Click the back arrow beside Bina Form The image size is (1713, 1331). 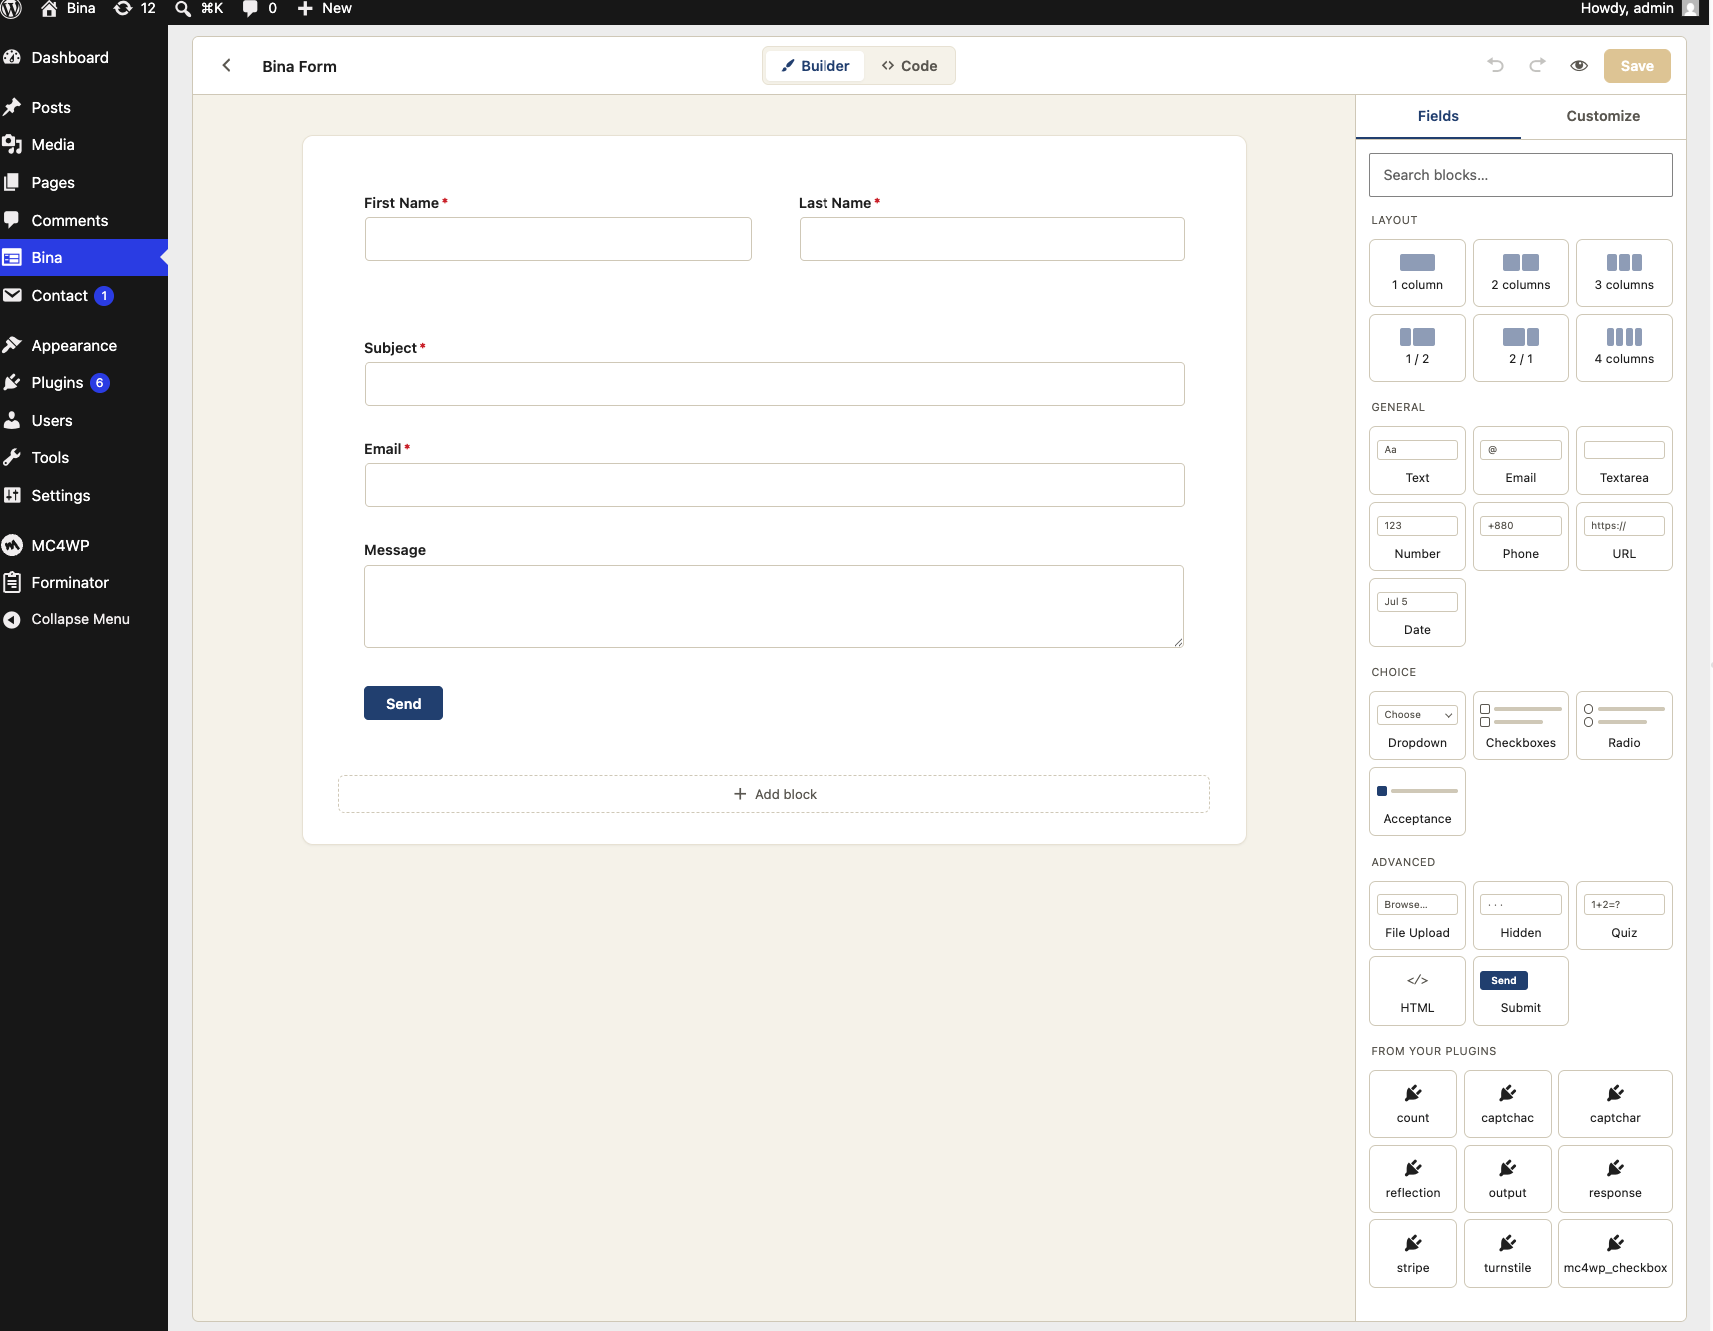227,66
